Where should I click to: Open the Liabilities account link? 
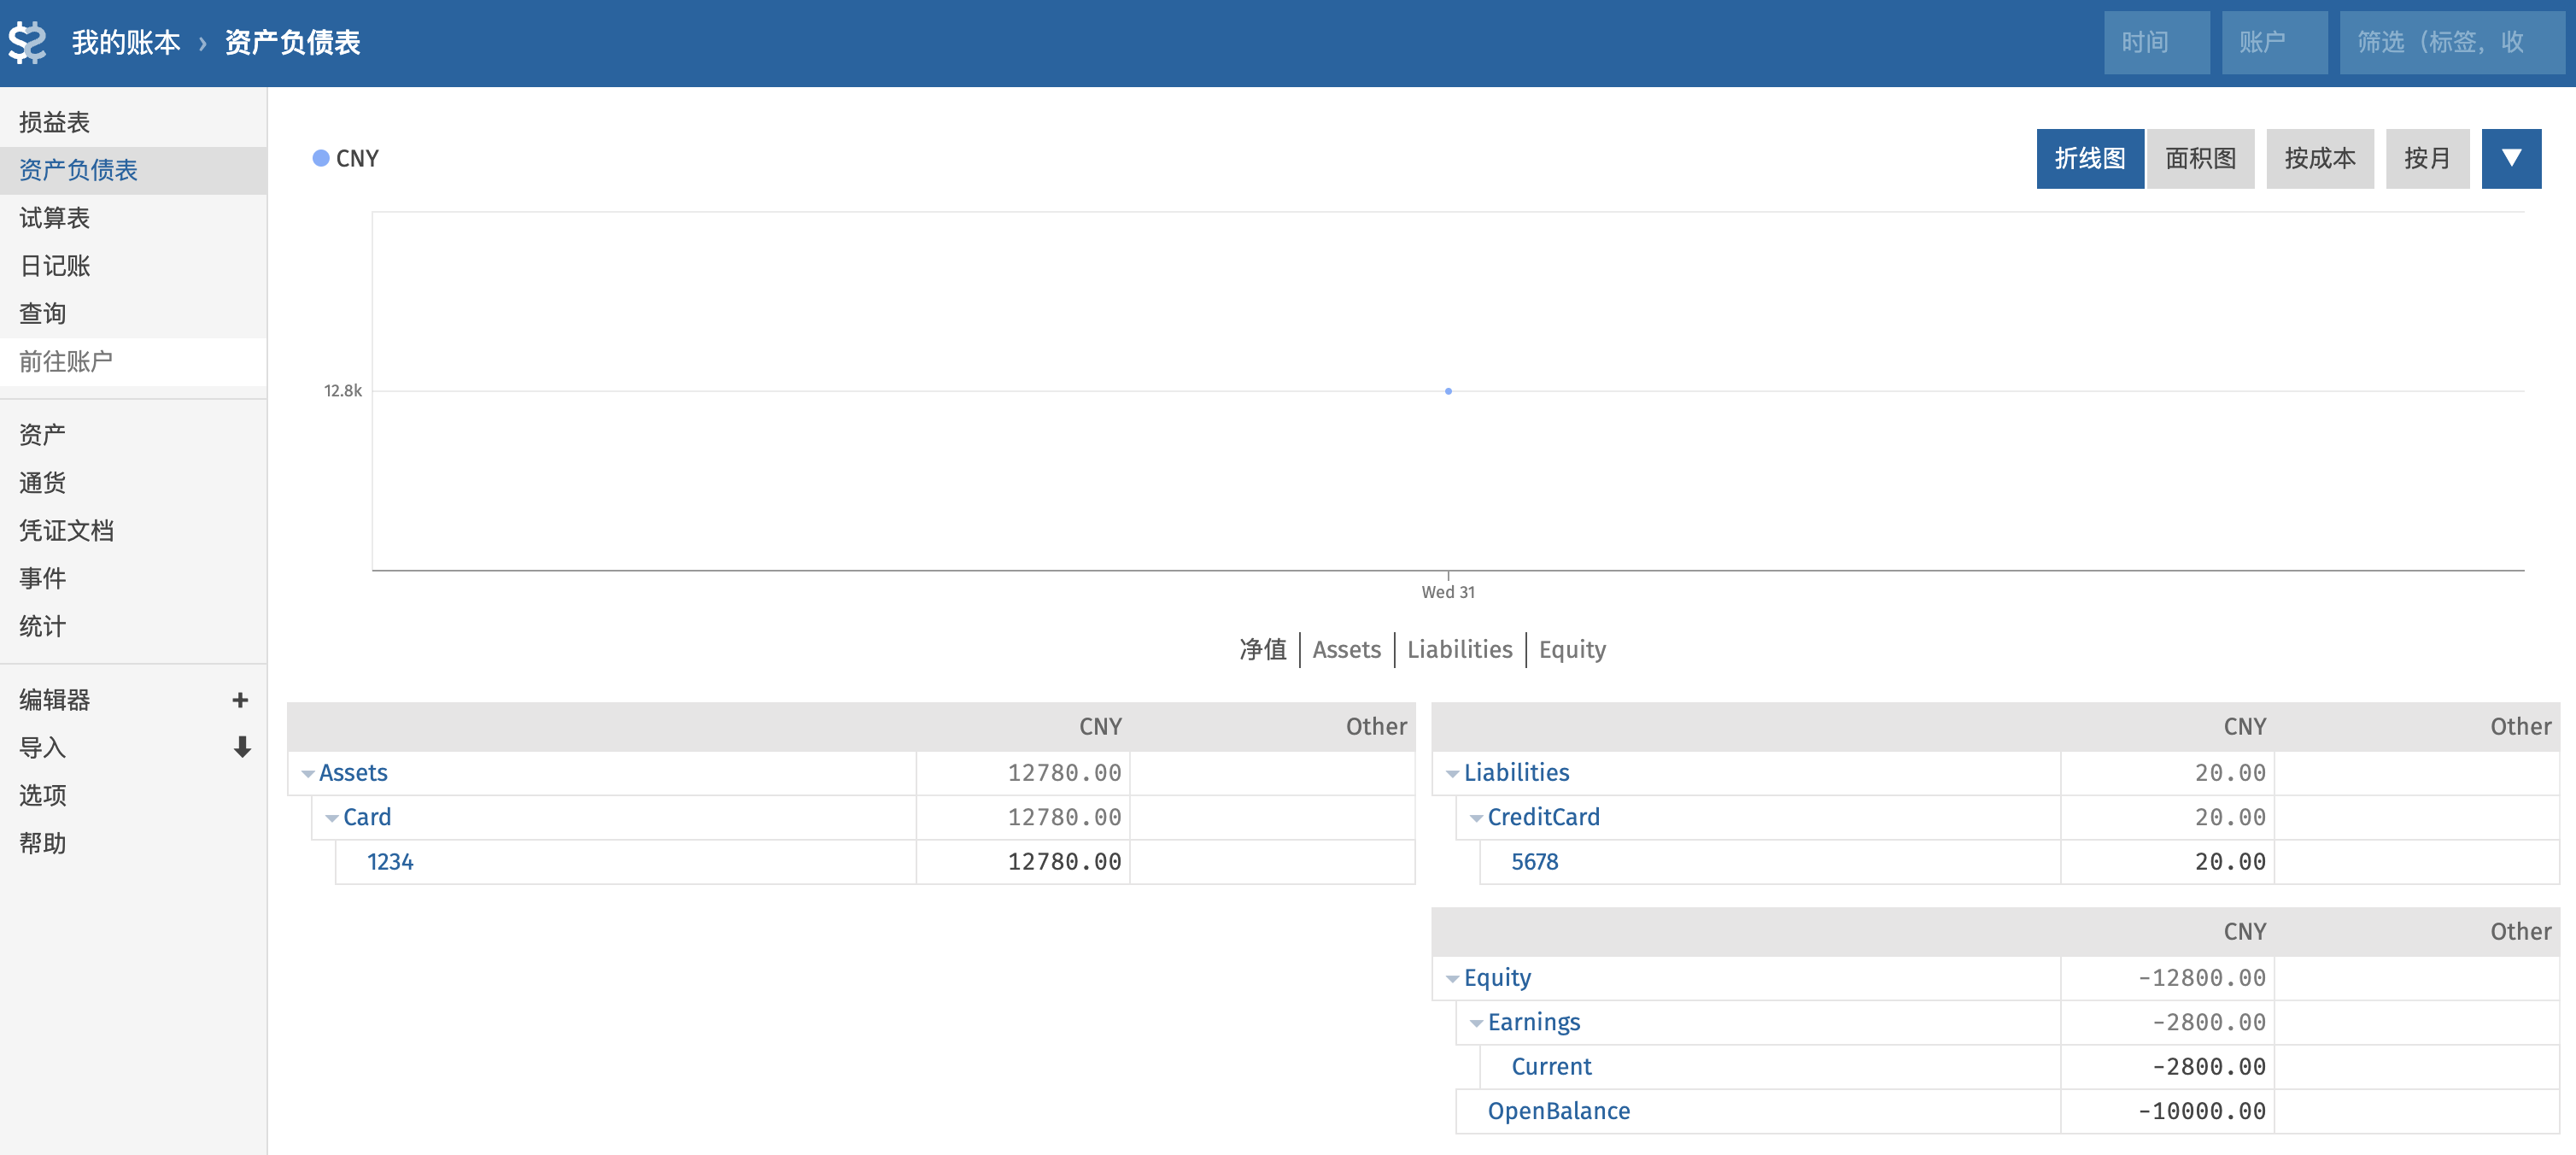(1516, 773)
